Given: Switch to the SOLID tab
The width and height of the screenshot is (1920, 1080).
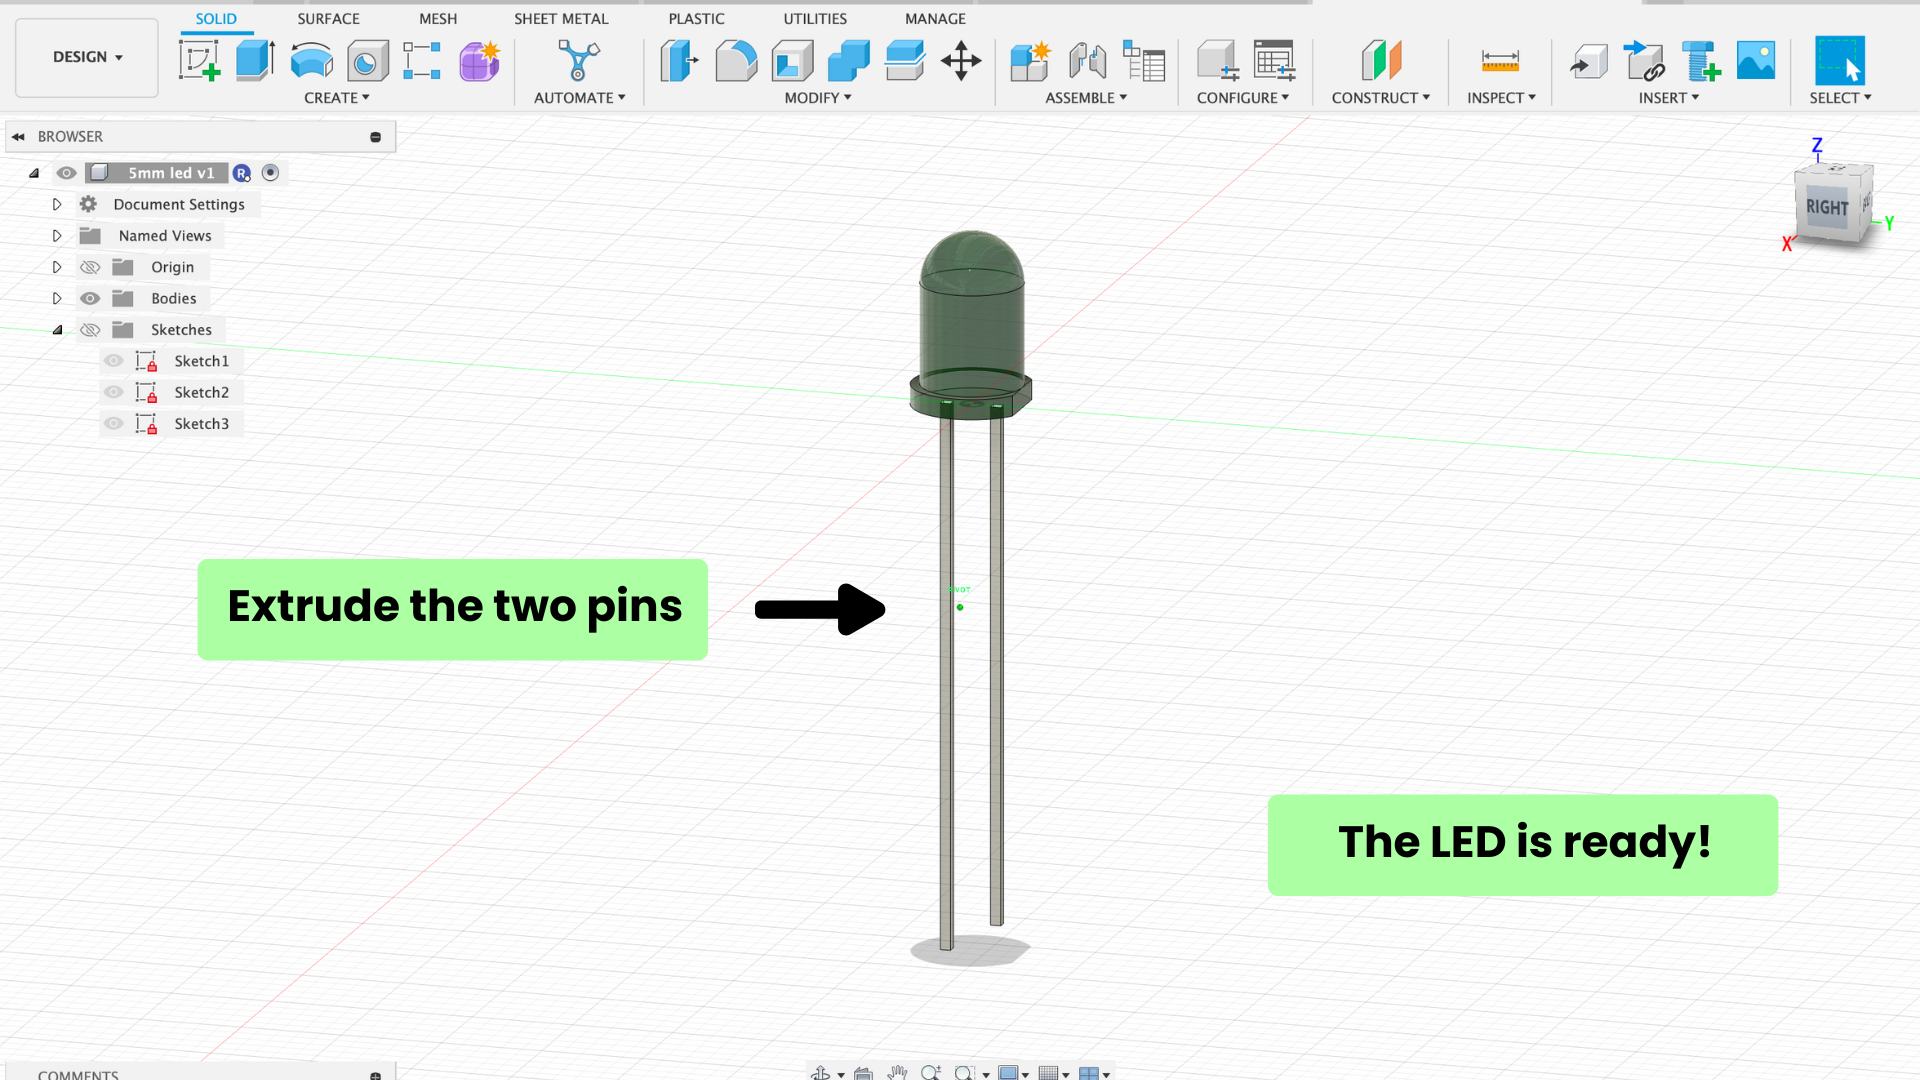Looking at the screenshot, I should coord(216,19).
